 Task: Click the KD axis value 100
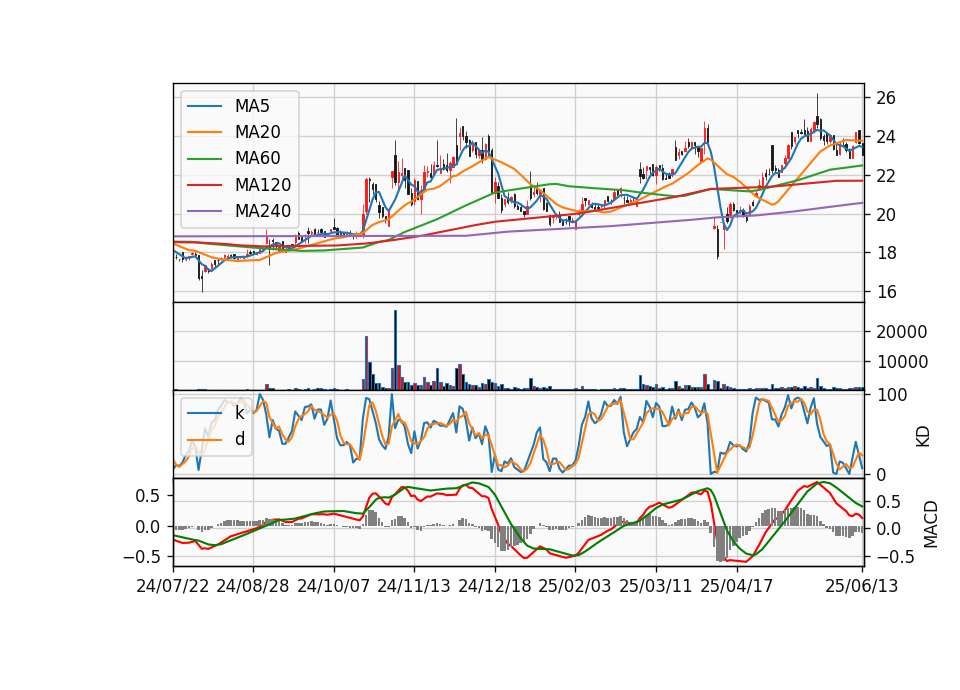(891, 395)
